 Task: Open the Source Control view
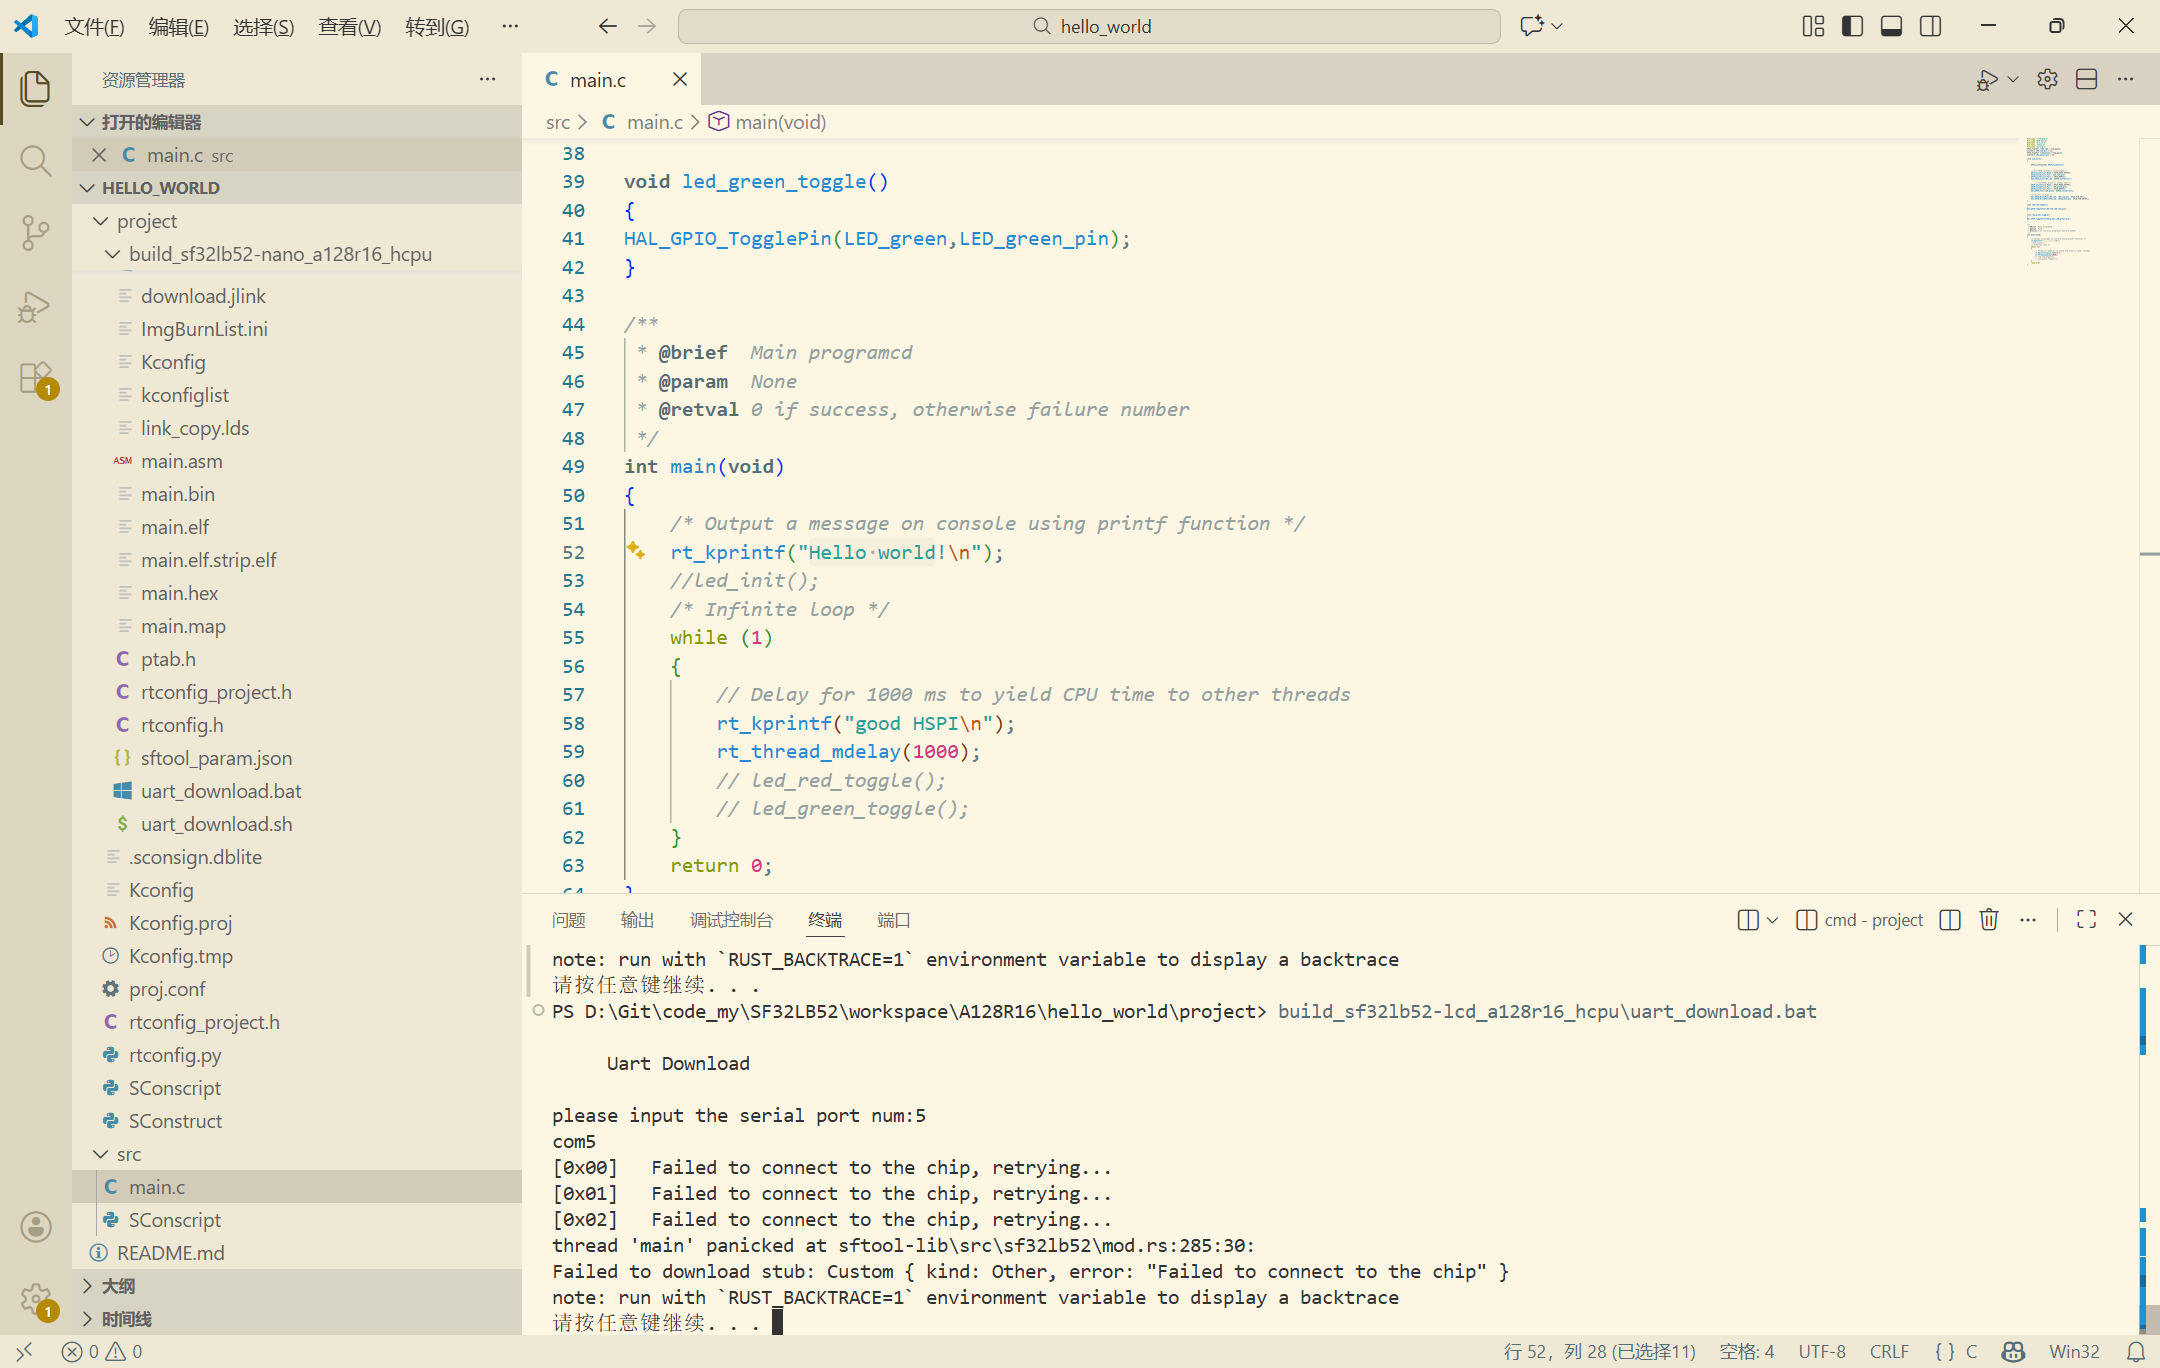pos(35,233)
